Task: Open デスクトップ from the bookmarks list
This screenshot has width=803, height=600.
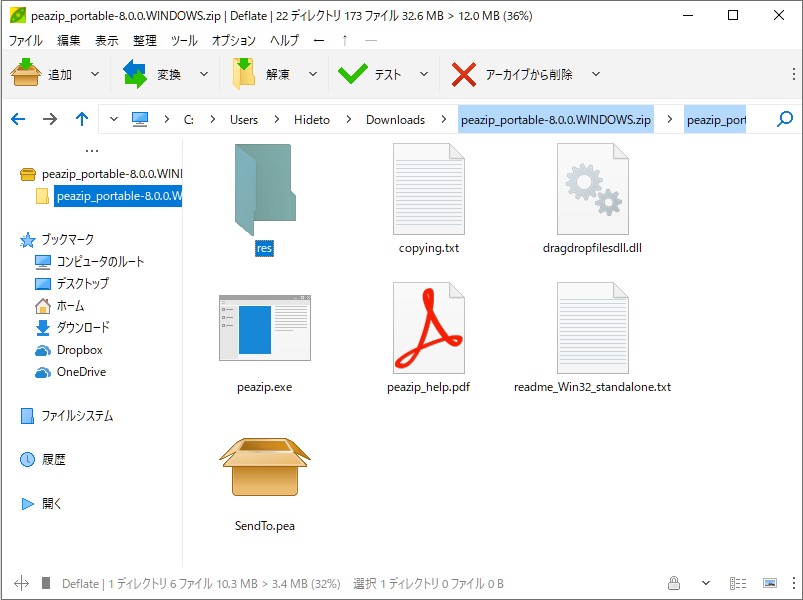Action: coord(72,284)
